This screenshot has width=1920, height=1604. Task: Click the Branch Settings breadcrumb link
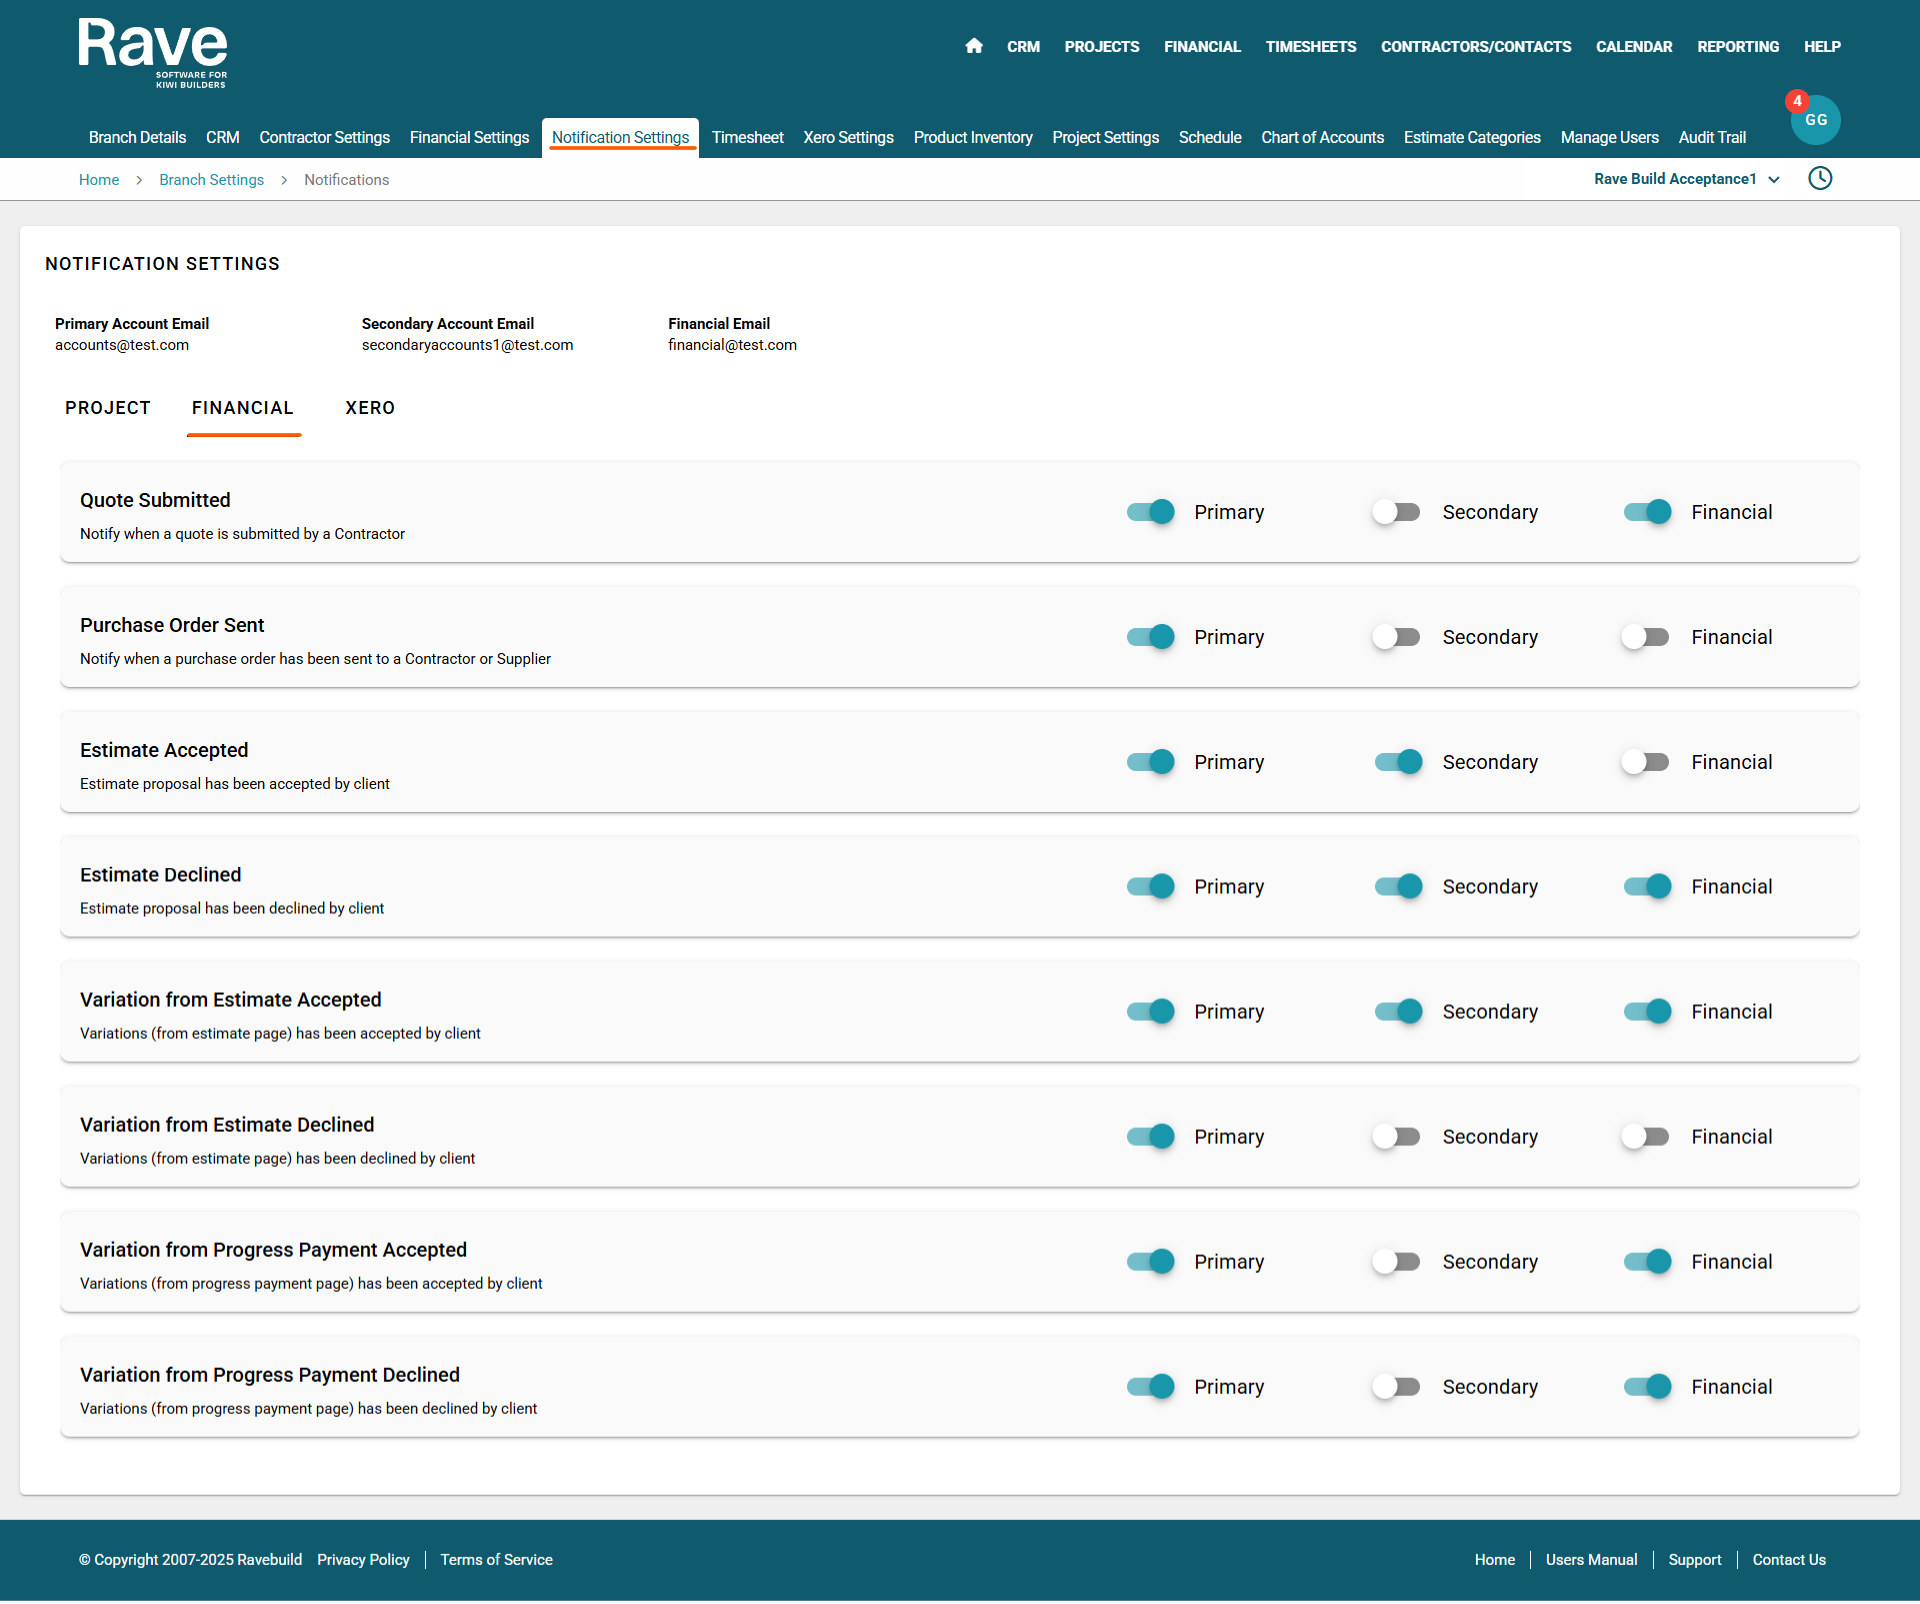(211, 180)
